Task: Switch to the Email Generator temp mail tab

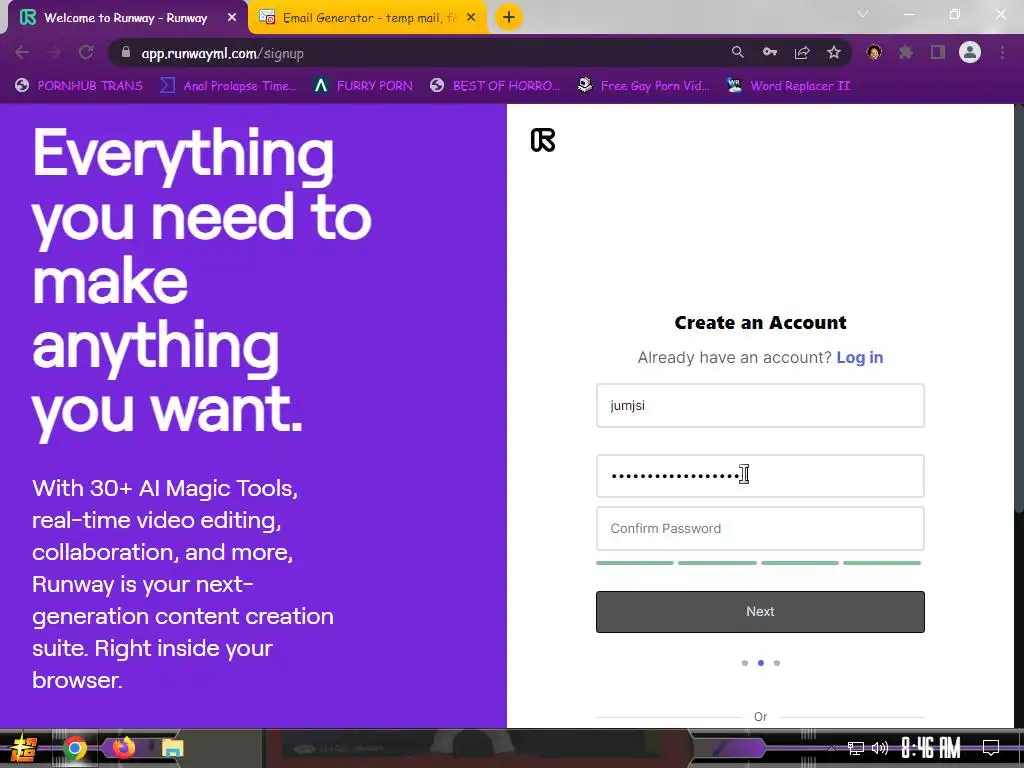Action: tap(368, 18)
